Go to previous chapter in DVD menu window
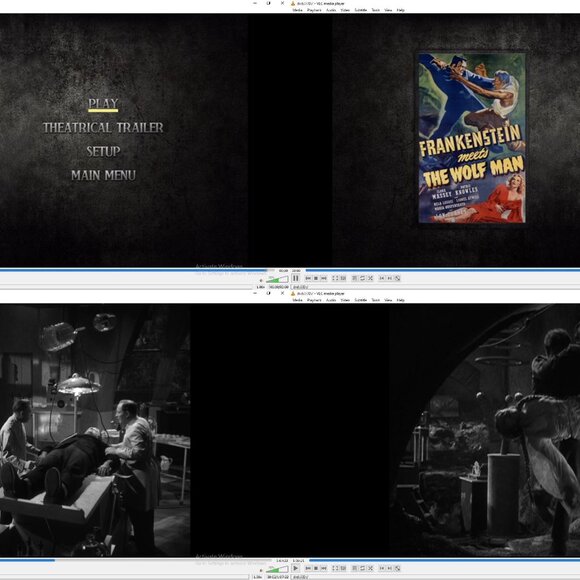 coord(382,278)
